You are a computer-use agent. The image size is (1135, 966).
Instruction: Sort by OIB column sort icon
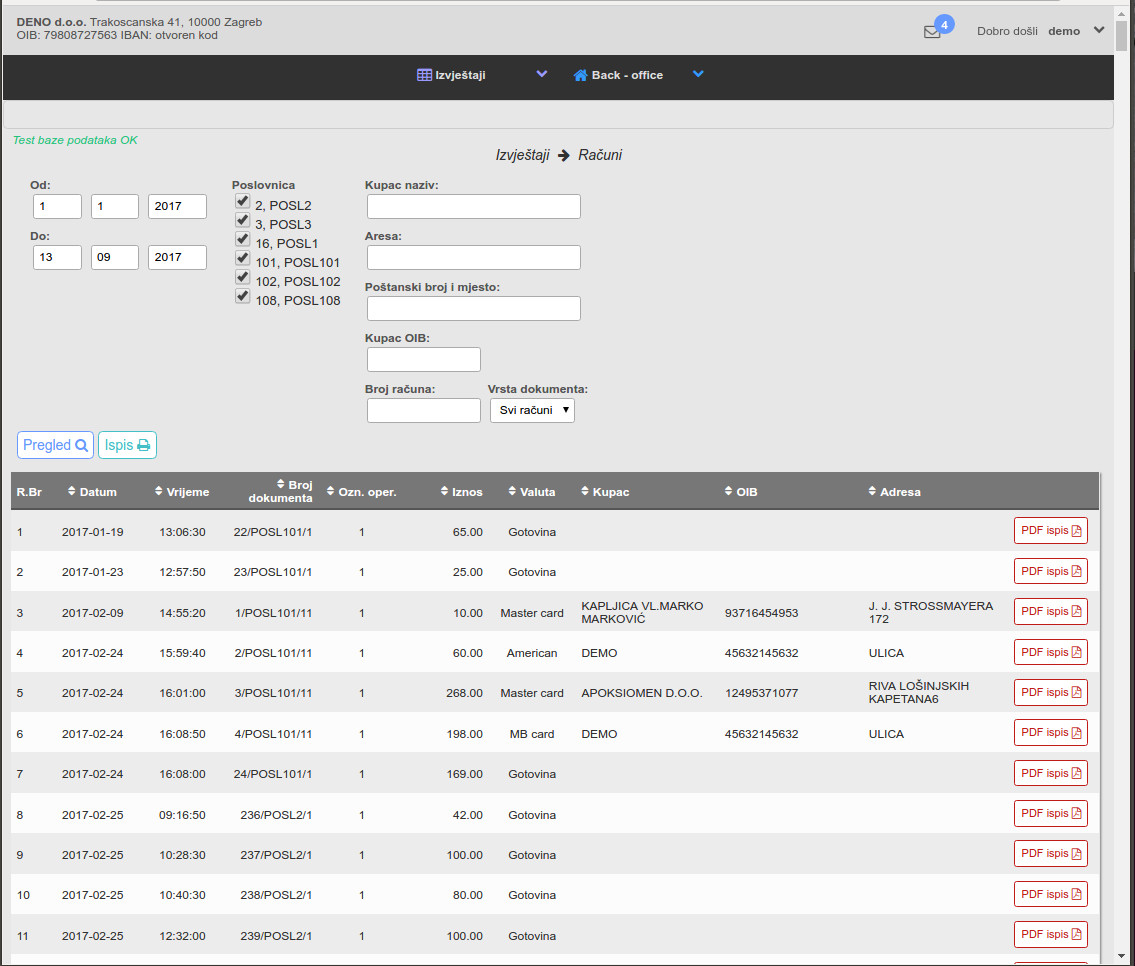tap(727, 492)
